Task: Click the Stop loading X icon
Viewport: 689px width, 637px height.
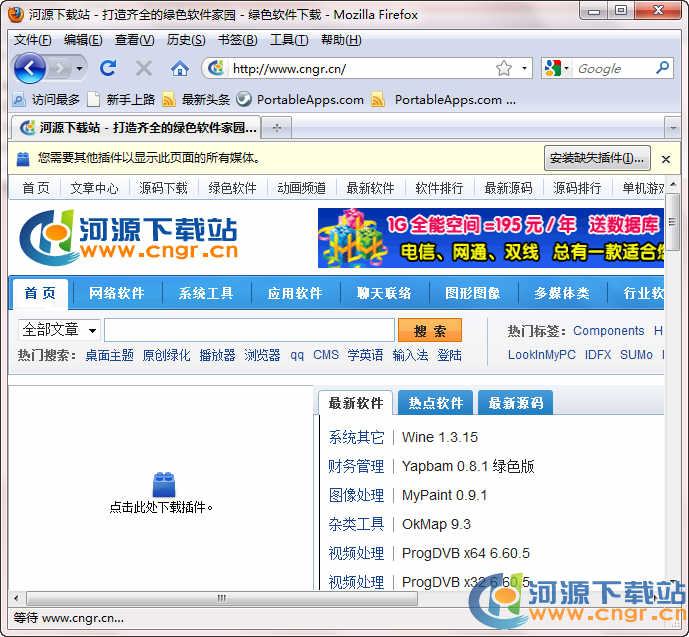Action: pos(144,68)
